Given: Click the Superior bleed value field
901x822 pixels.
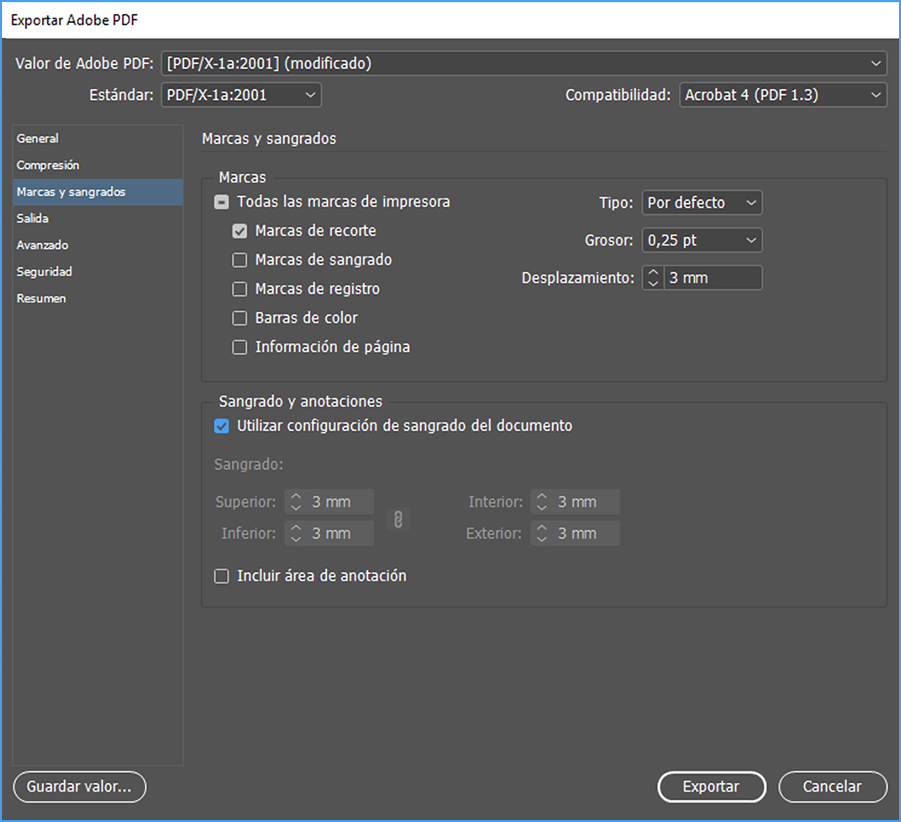Looking at the screenshot, I should (x=340, y=502).
